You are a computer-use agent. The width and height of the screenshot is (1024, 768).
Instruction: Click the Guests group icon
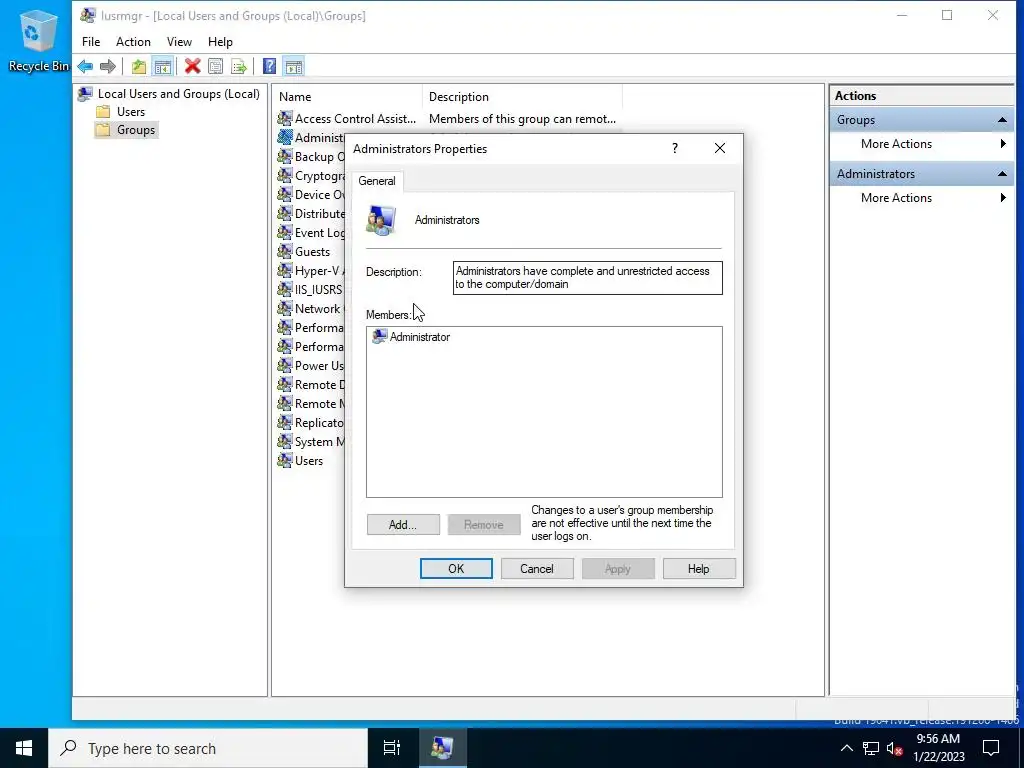pos(285,251)
